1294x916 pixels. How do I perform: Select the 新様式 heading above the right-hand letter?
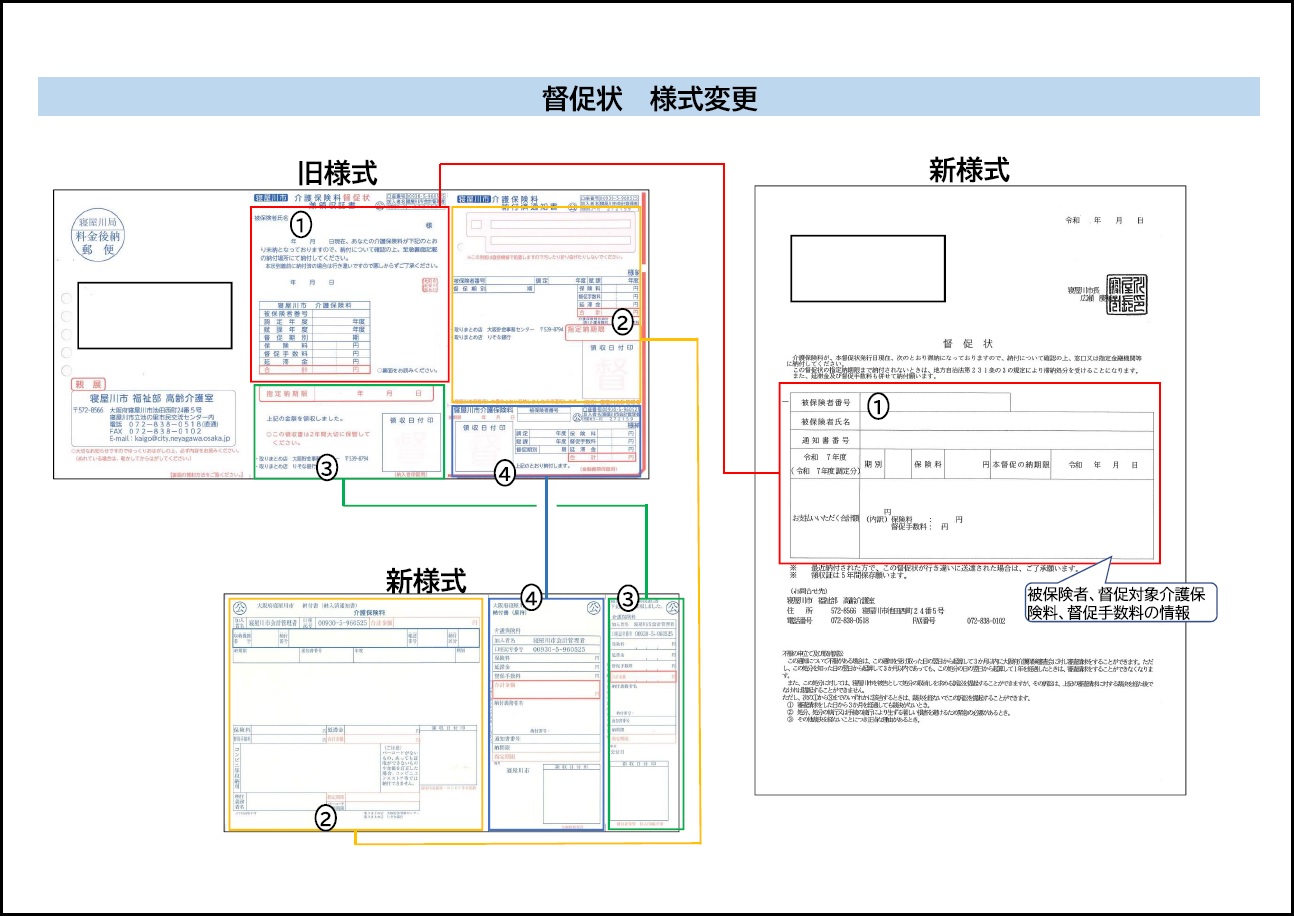coord(969,169)
